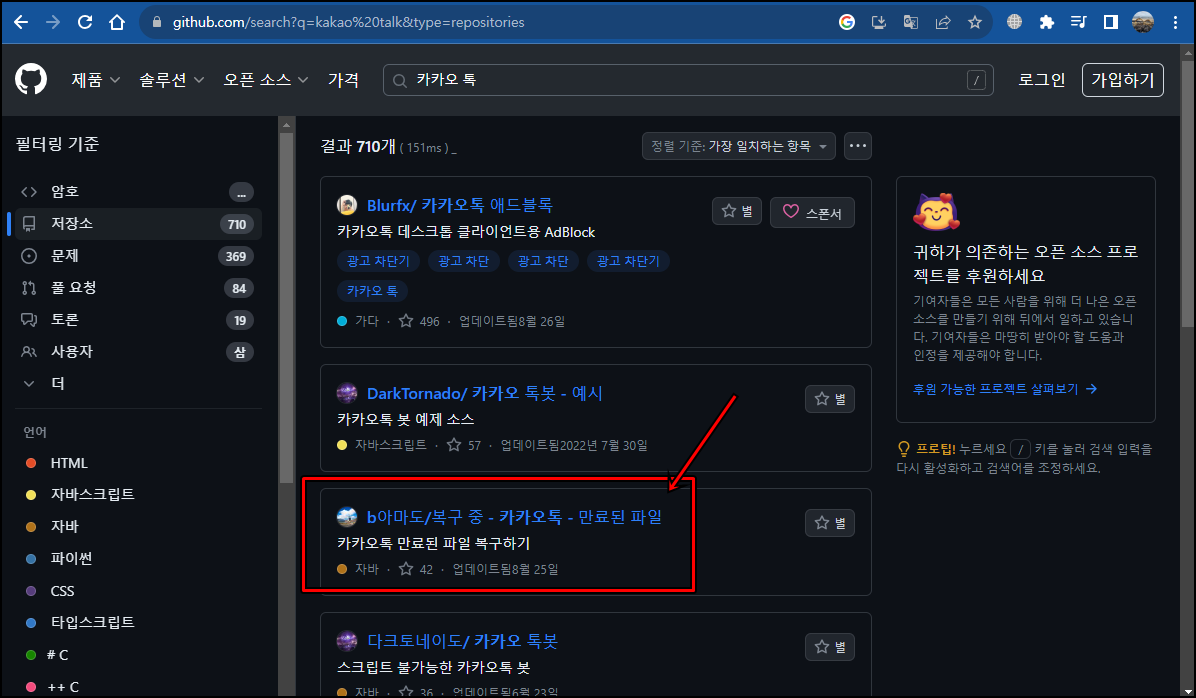Open the 정렬 기준 sort dropdown
The width and height of the screenshot is (1196, 698).
[x=738, y=146]
